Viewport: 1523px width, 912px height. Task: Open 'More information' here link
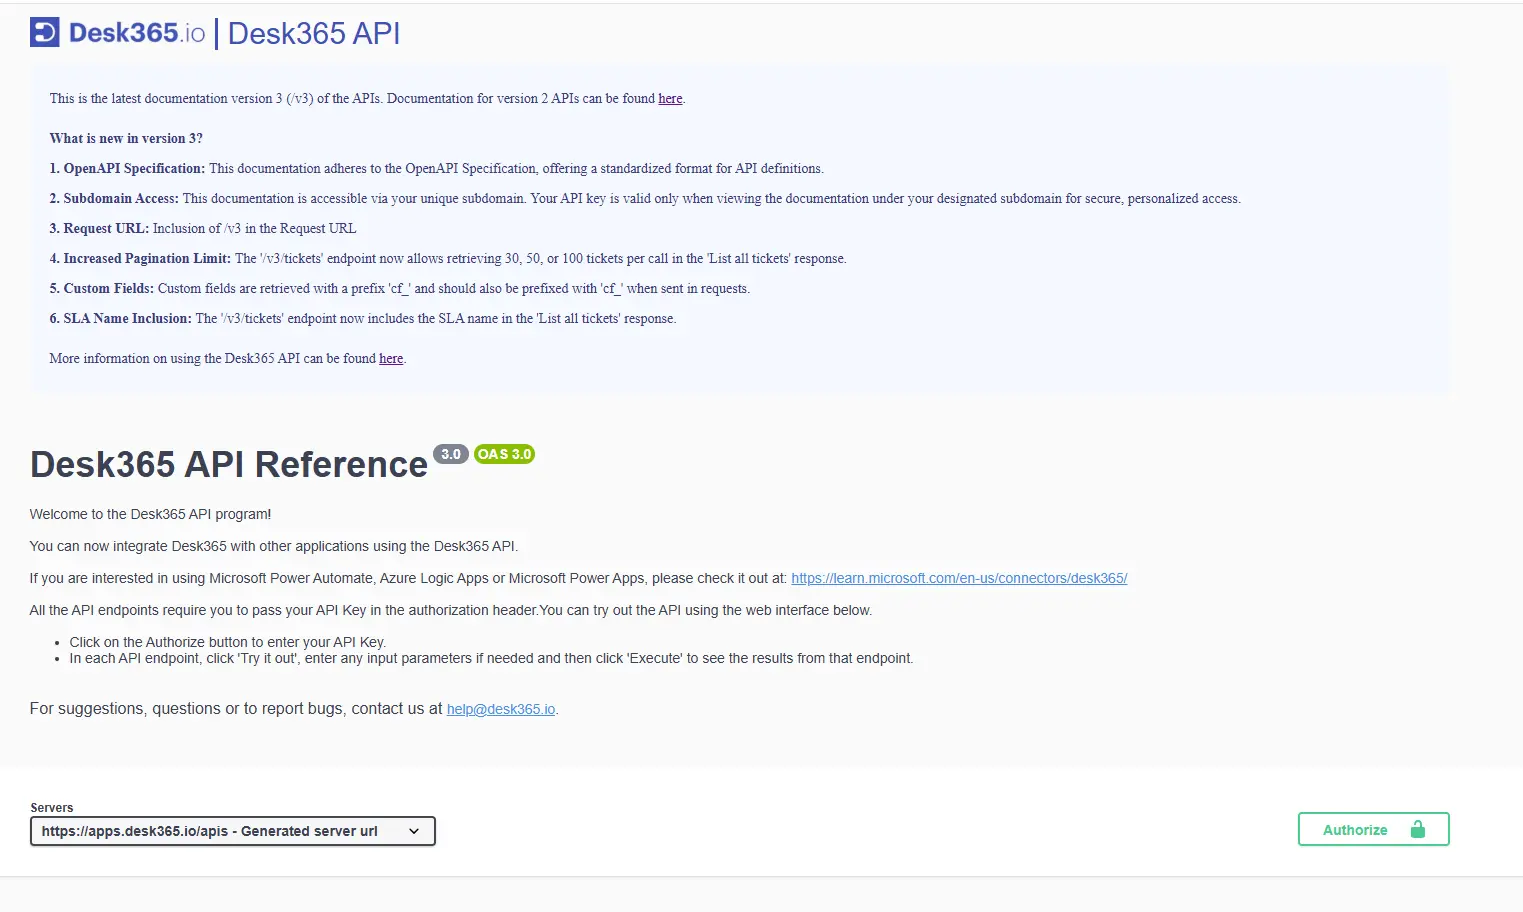tap(391, 358)
